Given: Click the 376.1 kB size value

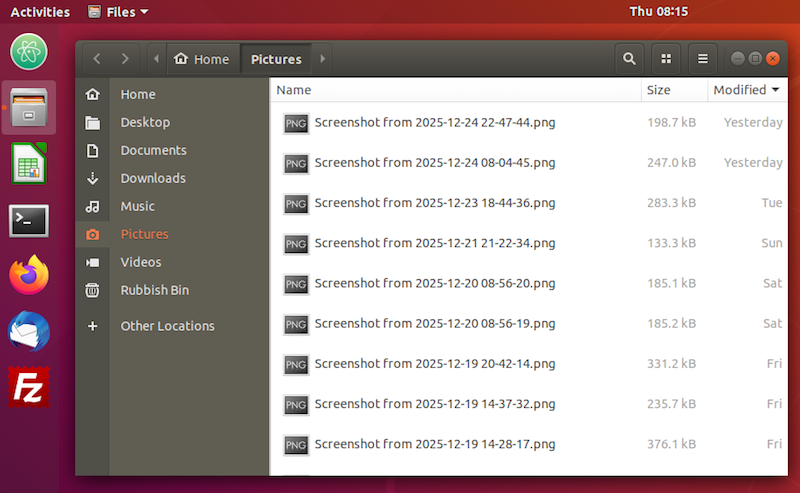Looking at the screenshot, I should 671,445.
